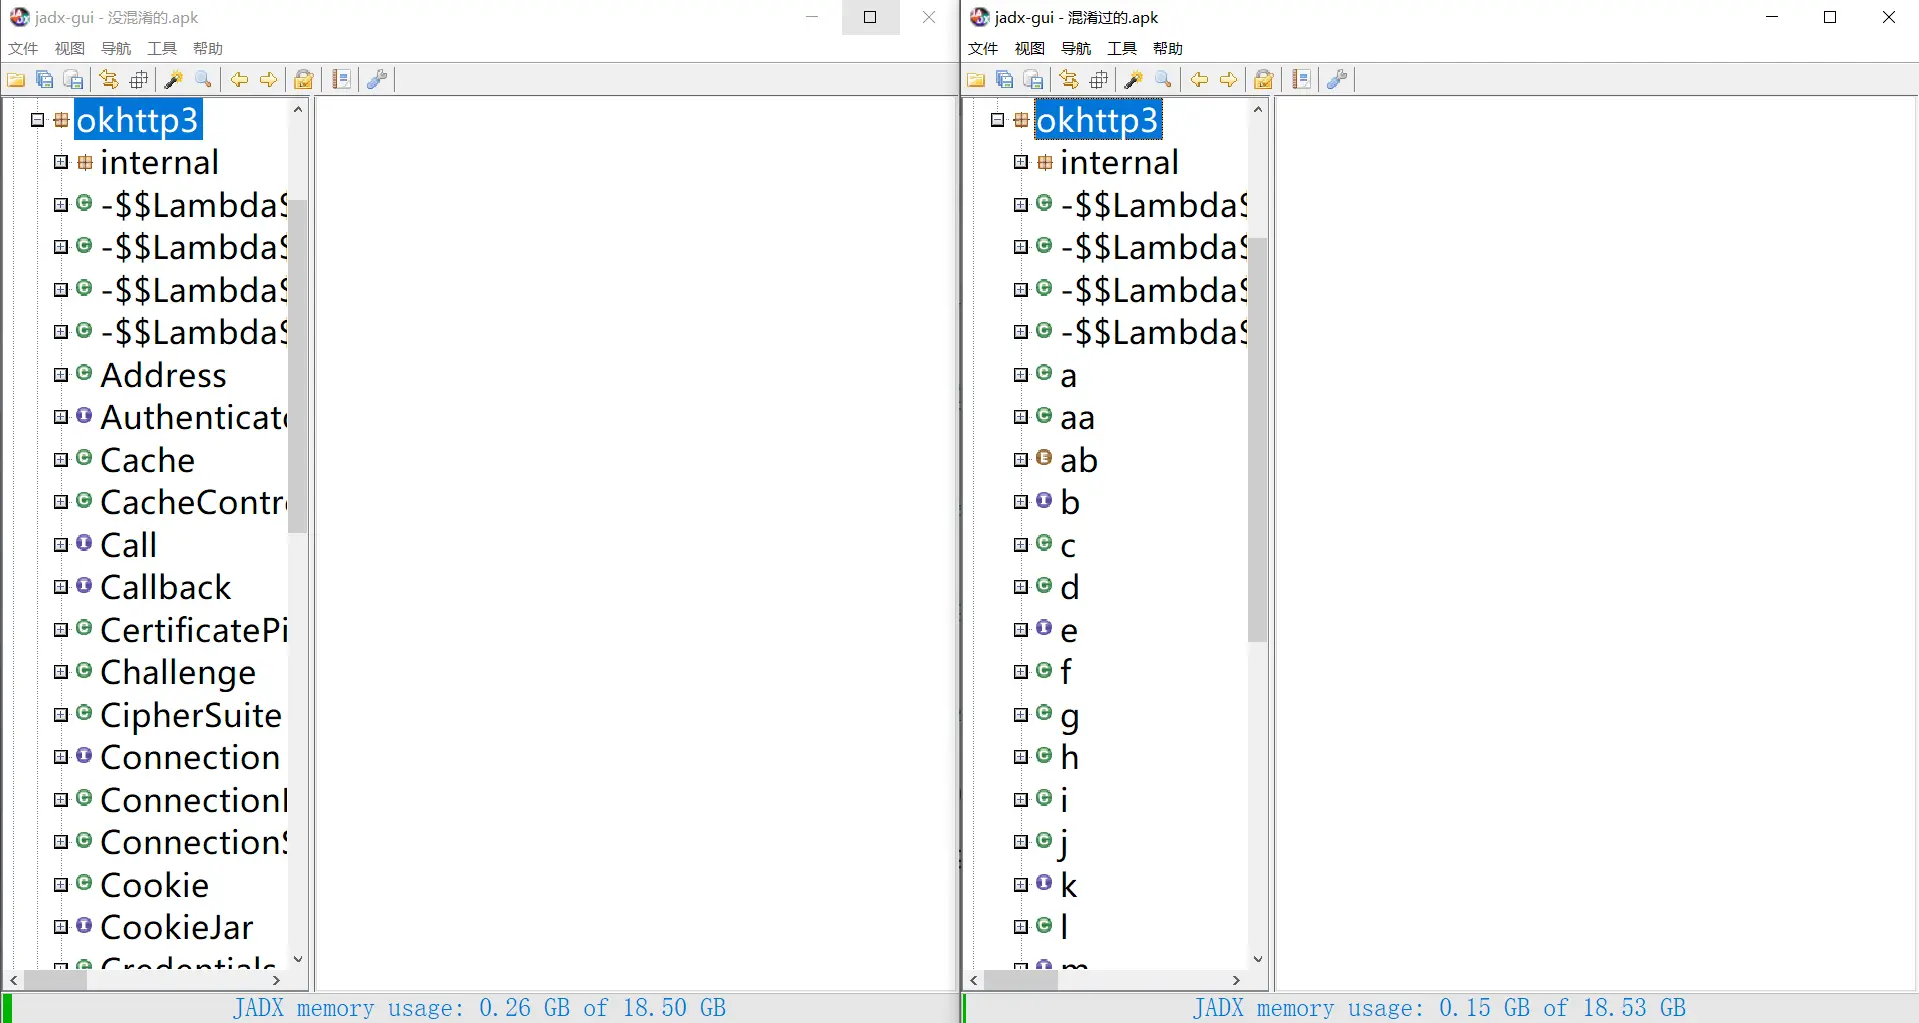The width and height of the screenshot is (1919, 1023).
Task: Click the memory usage bar in the 混淆过的.apk window
Action: [1440, 1008]
